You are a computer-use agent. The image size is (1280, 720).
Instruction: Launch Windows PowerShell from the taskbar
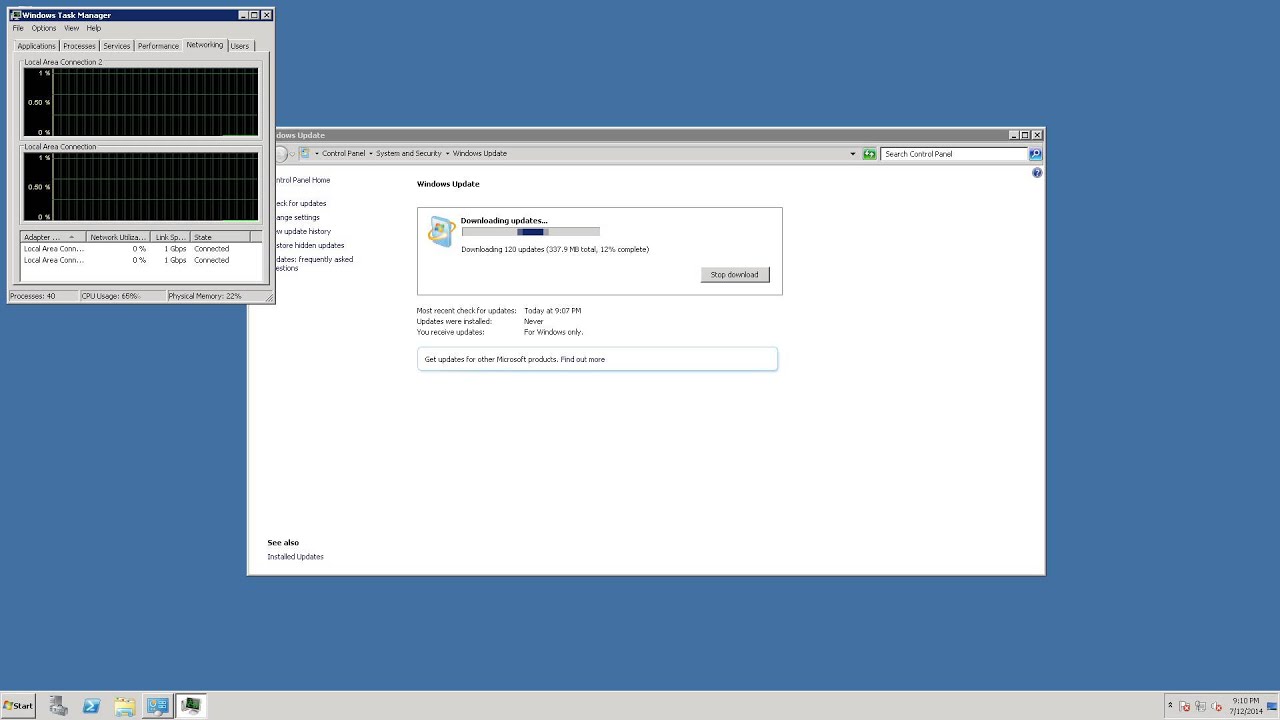[x=91, y=706]
